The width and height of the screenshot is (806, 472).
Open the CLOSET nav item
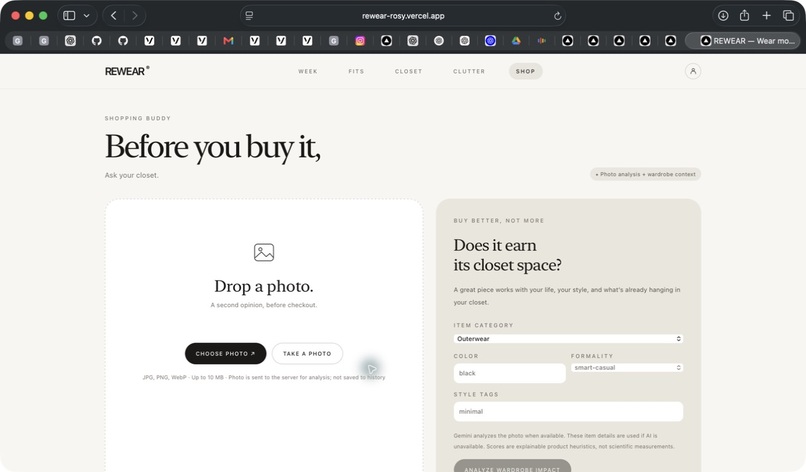(x=409, y=71)
